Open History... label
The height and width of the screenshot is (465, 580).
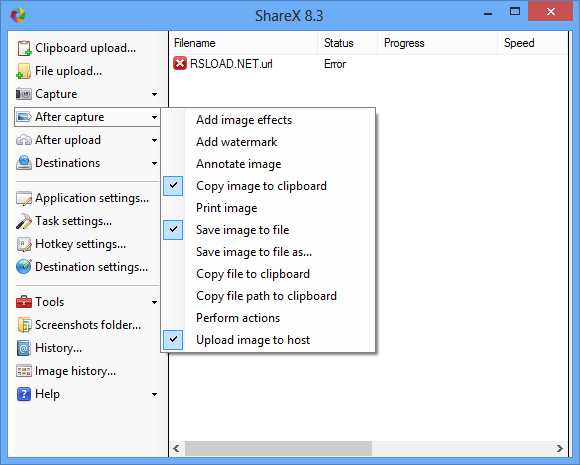tap(58, 348)
